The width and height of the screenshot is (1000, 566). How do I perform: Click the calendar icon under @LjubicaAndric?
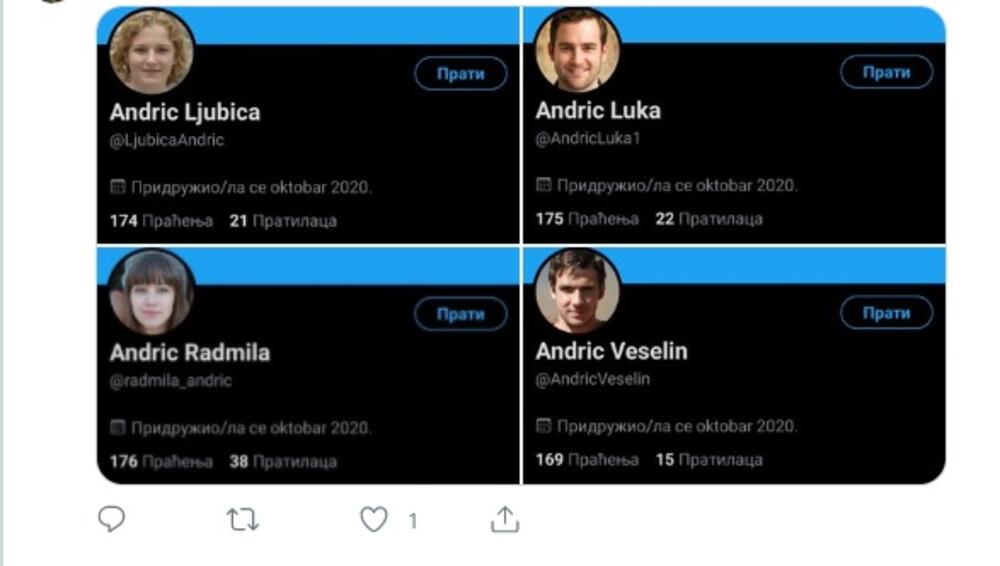[x=117, y=186]
